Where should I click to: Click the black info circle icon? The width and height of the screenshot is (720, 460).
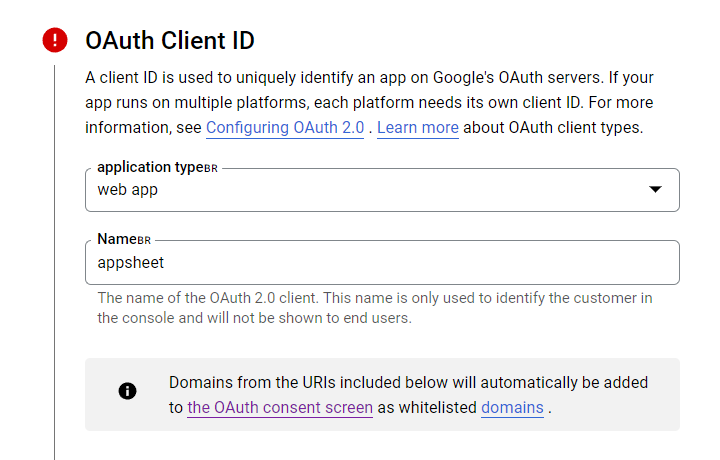(x=127, y=391)
